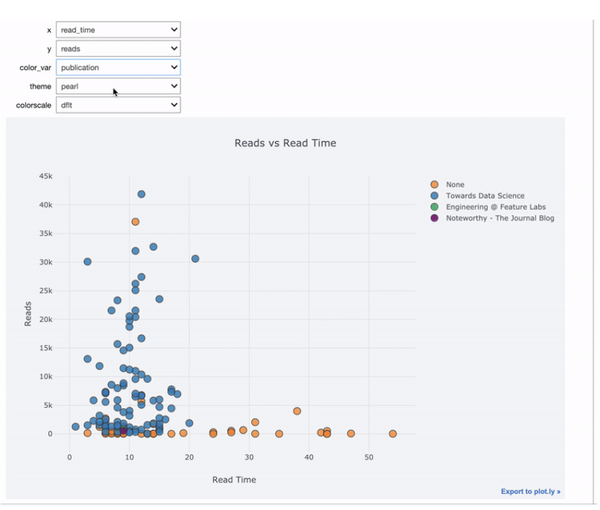Toggle the Towards Data Science blue legend marker
Image resolution: width=600 pixels, height=510 pixels.
tap(434, 196)
